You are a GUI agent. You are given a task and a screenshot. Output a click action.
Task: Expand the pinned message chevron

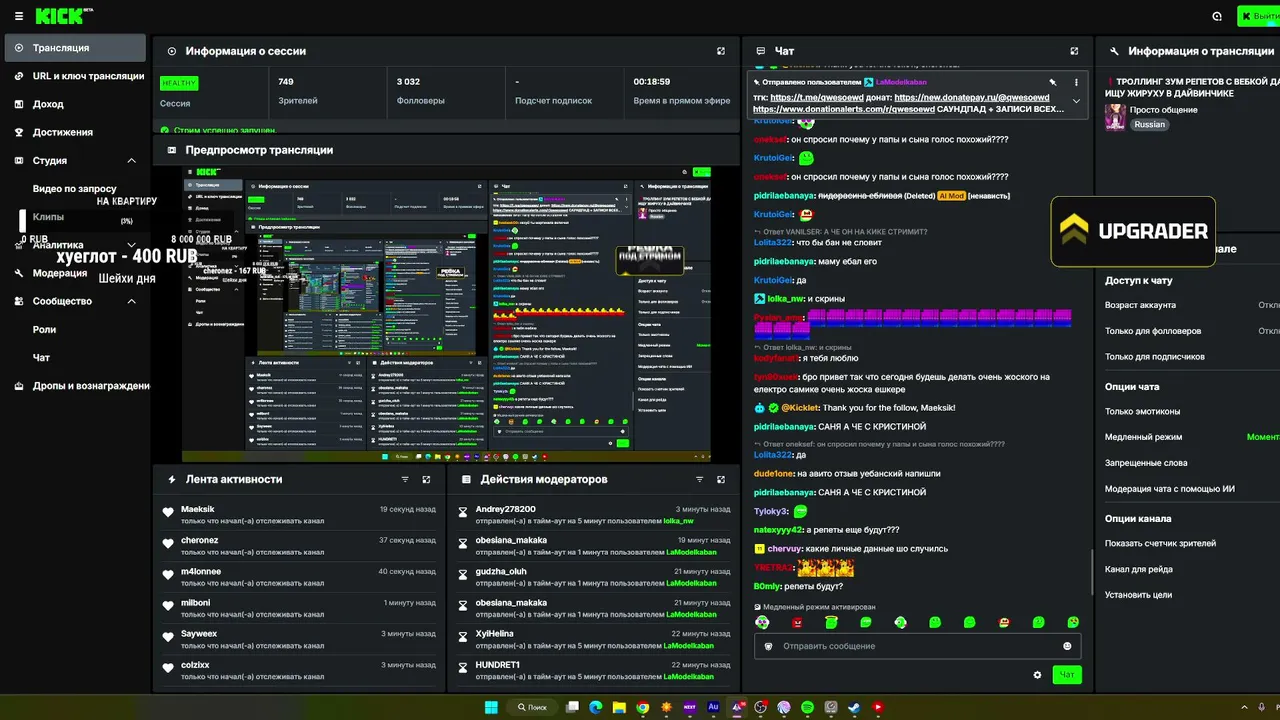[x=1076, y=101]
